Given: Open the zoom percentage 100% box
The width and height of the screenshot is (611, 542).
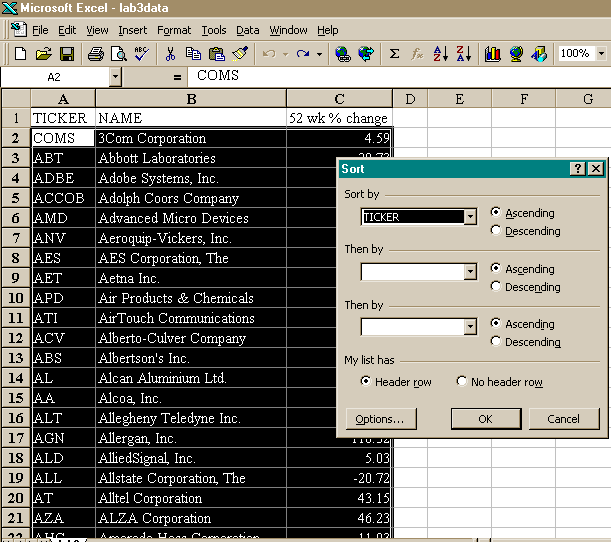Looking at the screenshot, I should (x=580, y=54).
